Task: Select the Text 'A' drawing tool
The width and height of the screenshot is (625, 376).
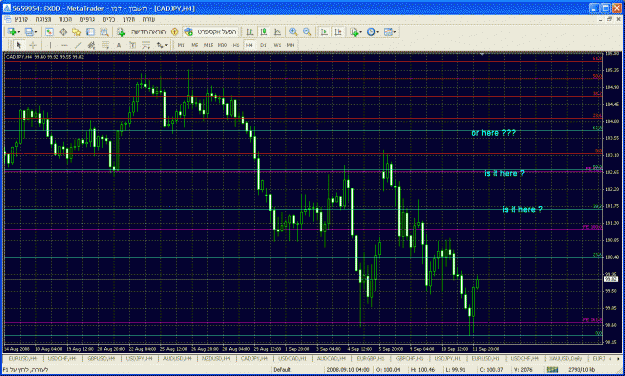Action: pyautogui.click(x=118, y=45)
